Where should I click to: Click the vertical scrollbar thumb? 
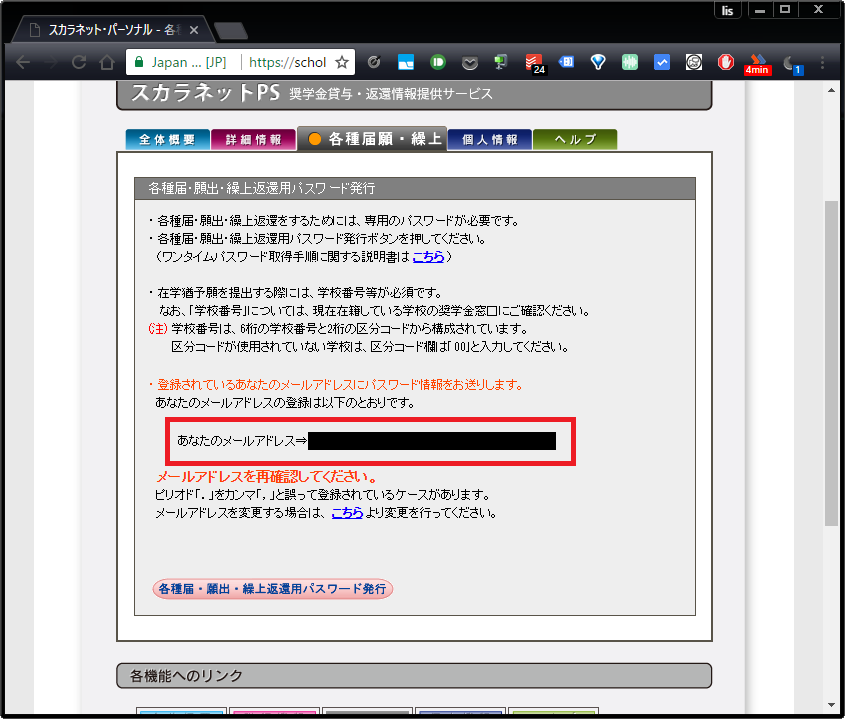[x=832, y=363]
